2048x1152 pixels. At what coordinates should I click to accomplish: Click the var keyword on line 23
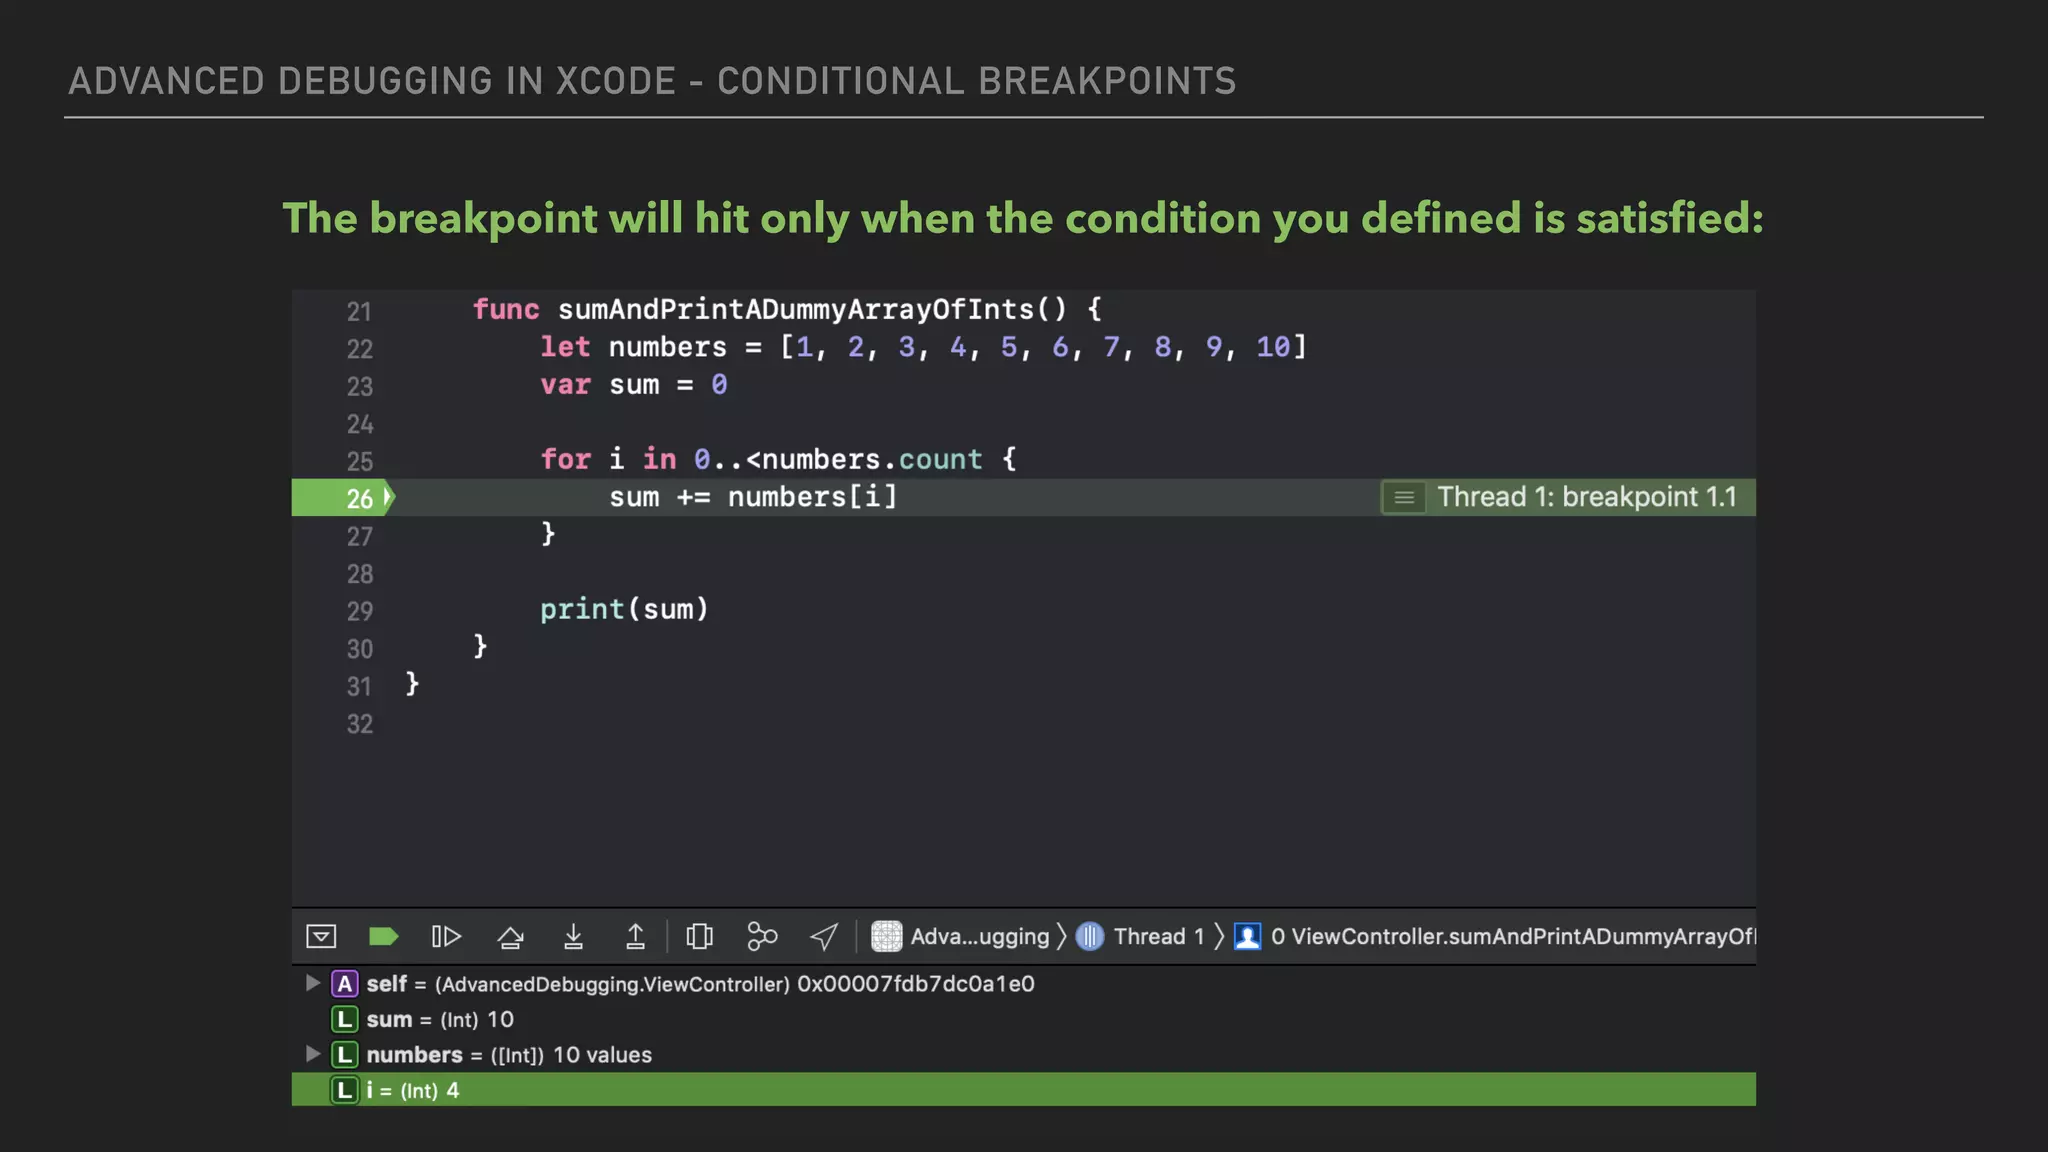click(x=565, y=384)
